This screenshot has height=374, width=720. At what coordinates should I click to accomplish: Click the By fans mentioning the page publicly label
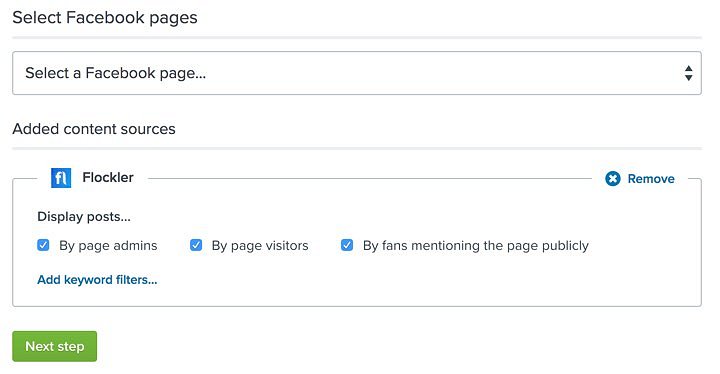[476, 246]
